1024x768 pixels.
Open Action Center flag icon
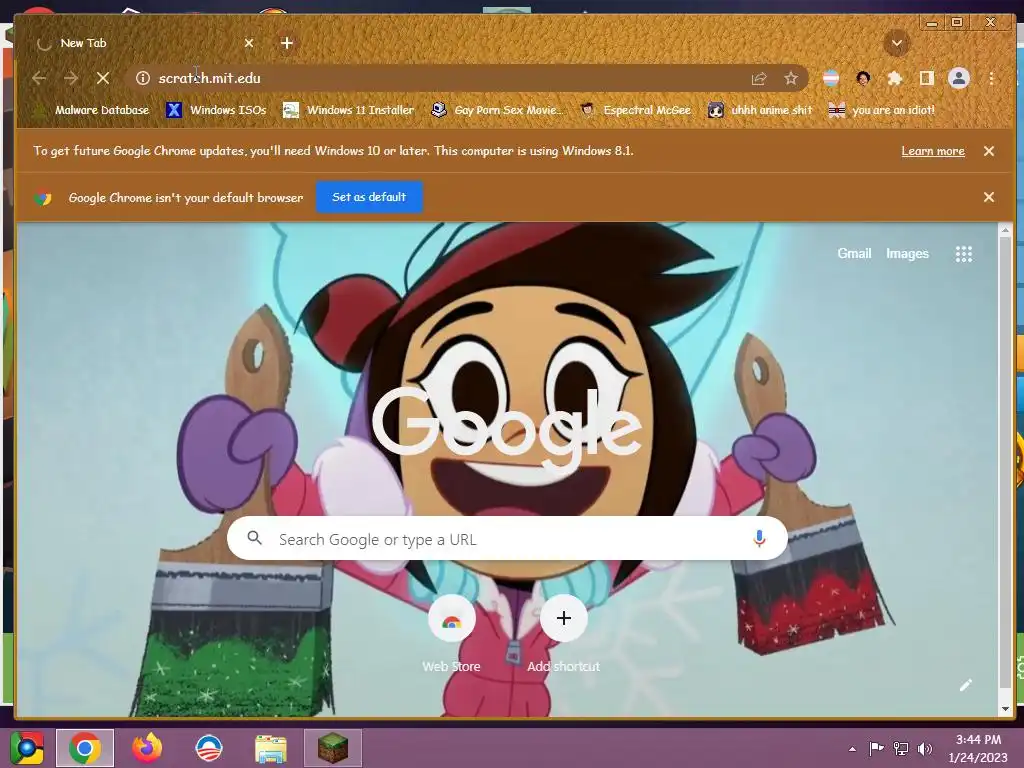876,748
